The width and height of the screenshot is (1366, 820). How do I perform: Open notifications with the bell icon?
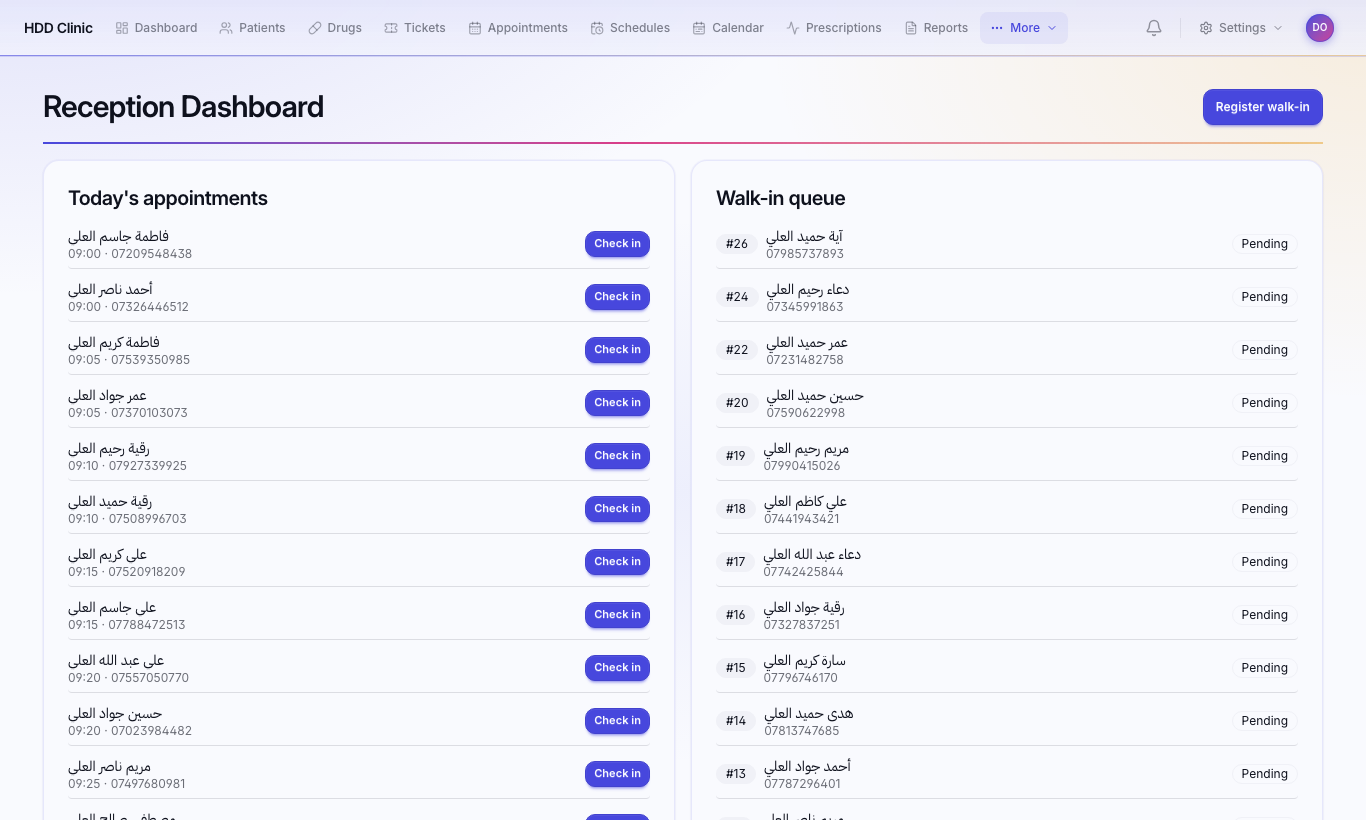(1154, 28)
